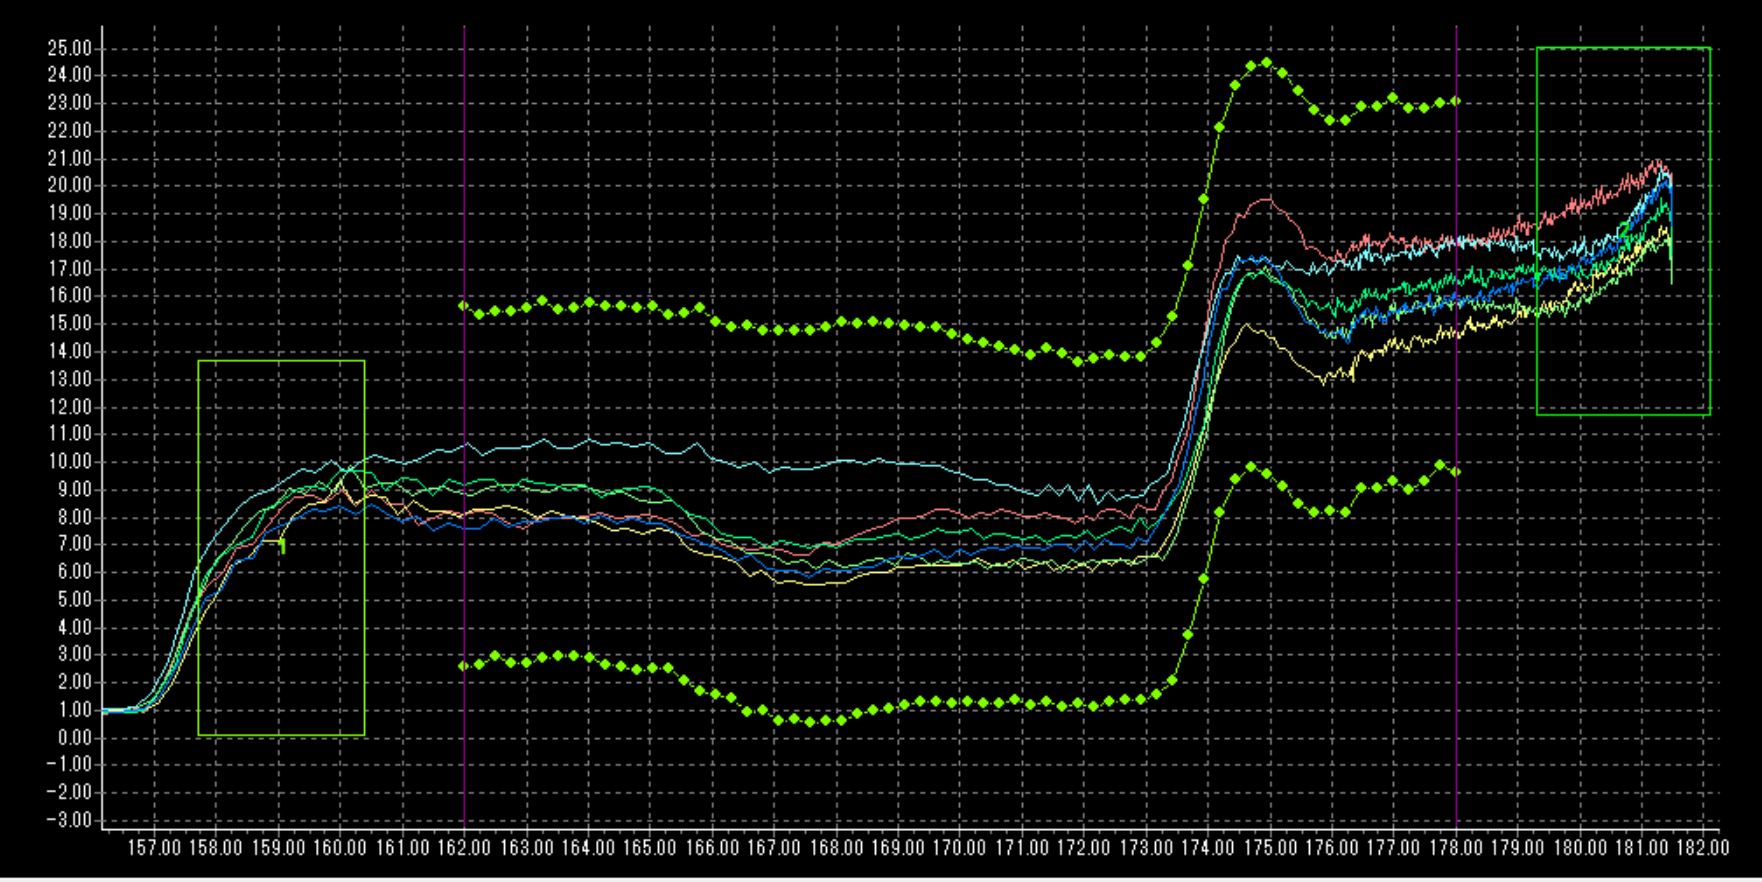Click the highest dot on the upper dotted curve
Screen dimensions: 1762x882
click(1266, 62)
